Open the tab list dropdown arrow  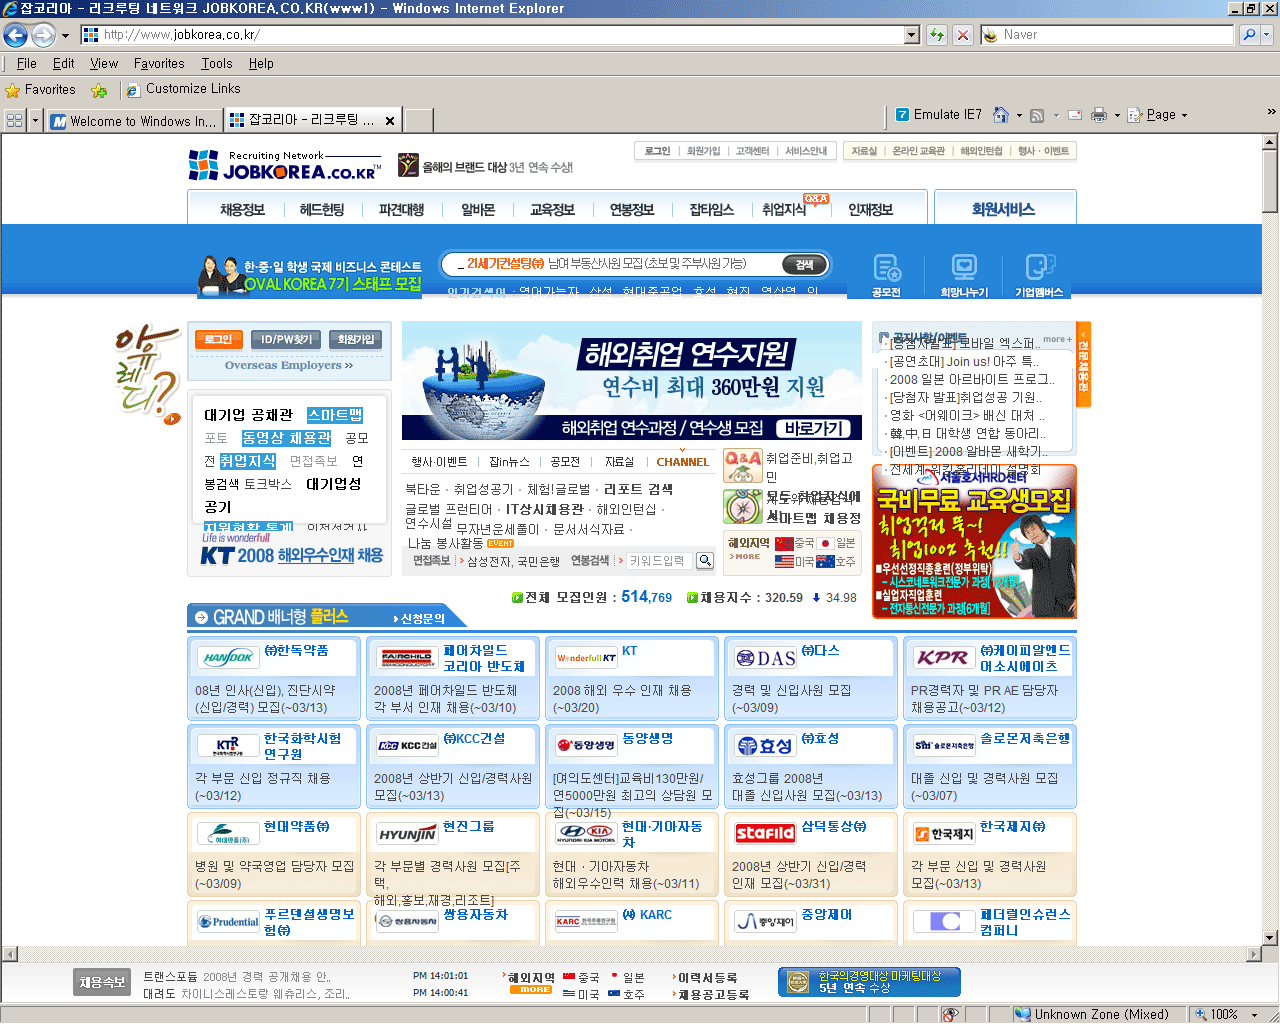(x=36, y=121)
